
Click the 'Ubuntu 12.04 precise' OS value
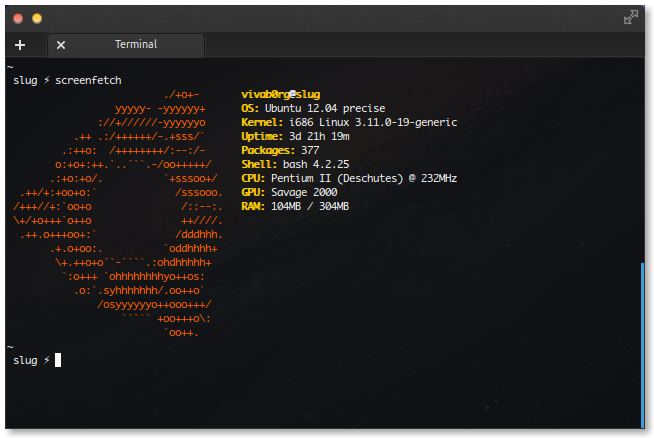tap(325, 108)
